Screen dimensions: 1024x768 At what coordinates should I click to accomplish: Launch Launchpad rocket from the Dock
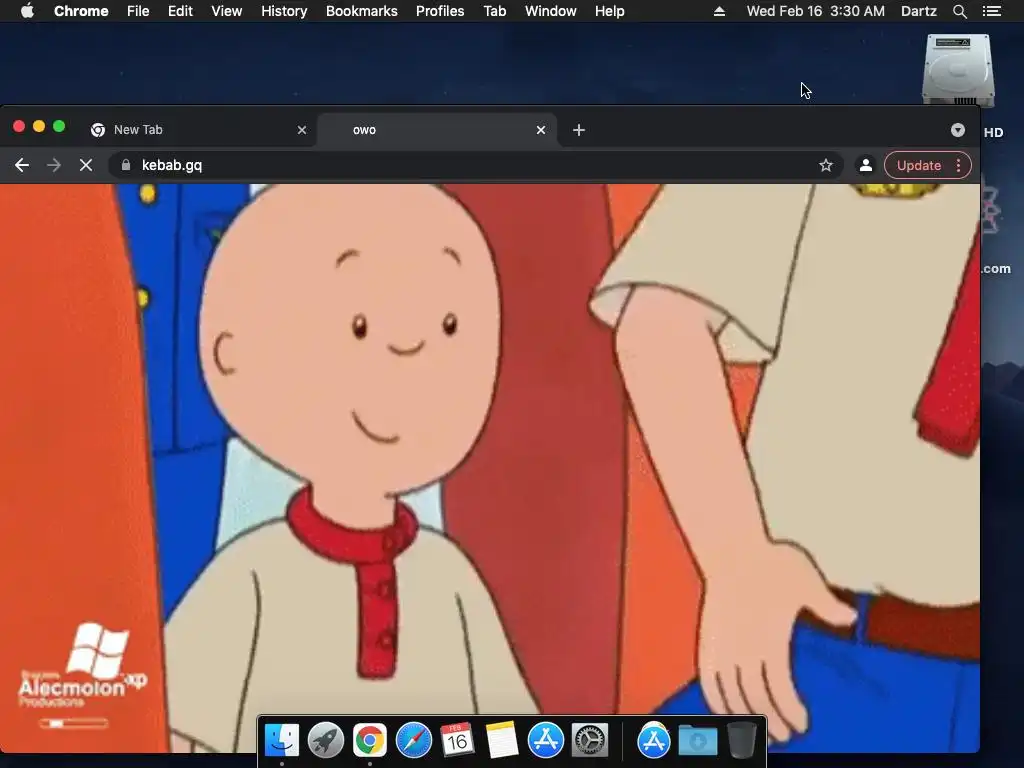(326, 741)
